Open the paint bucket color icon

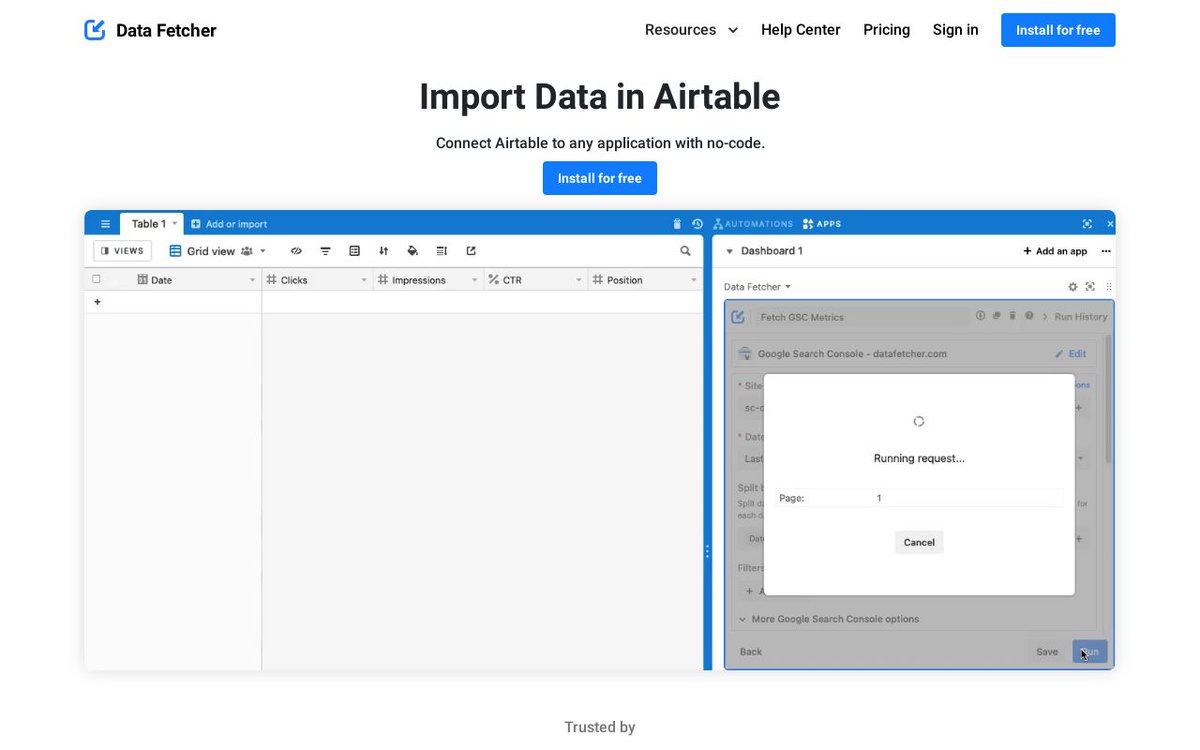click(412, 251)
